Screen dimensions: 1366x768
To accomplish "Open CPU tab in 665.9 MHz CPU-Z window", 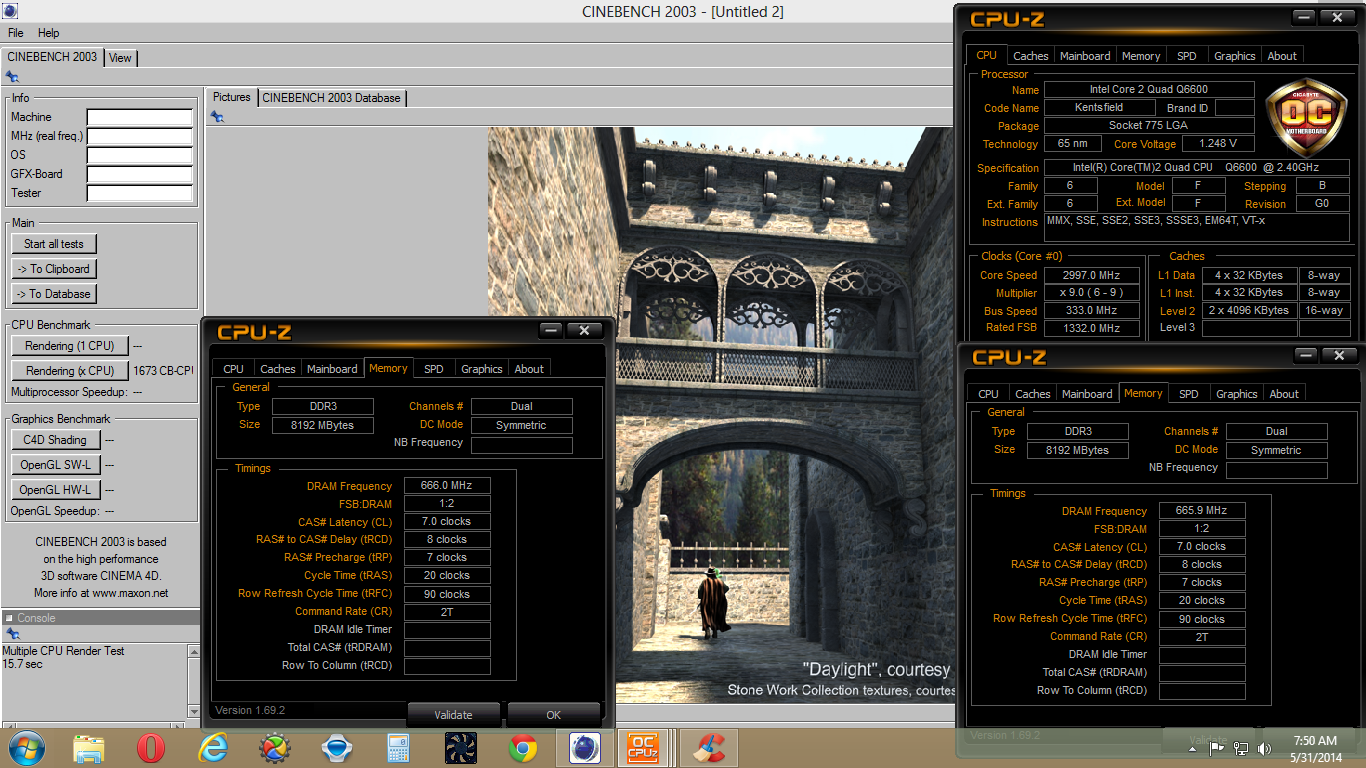I will pos(988,394).
